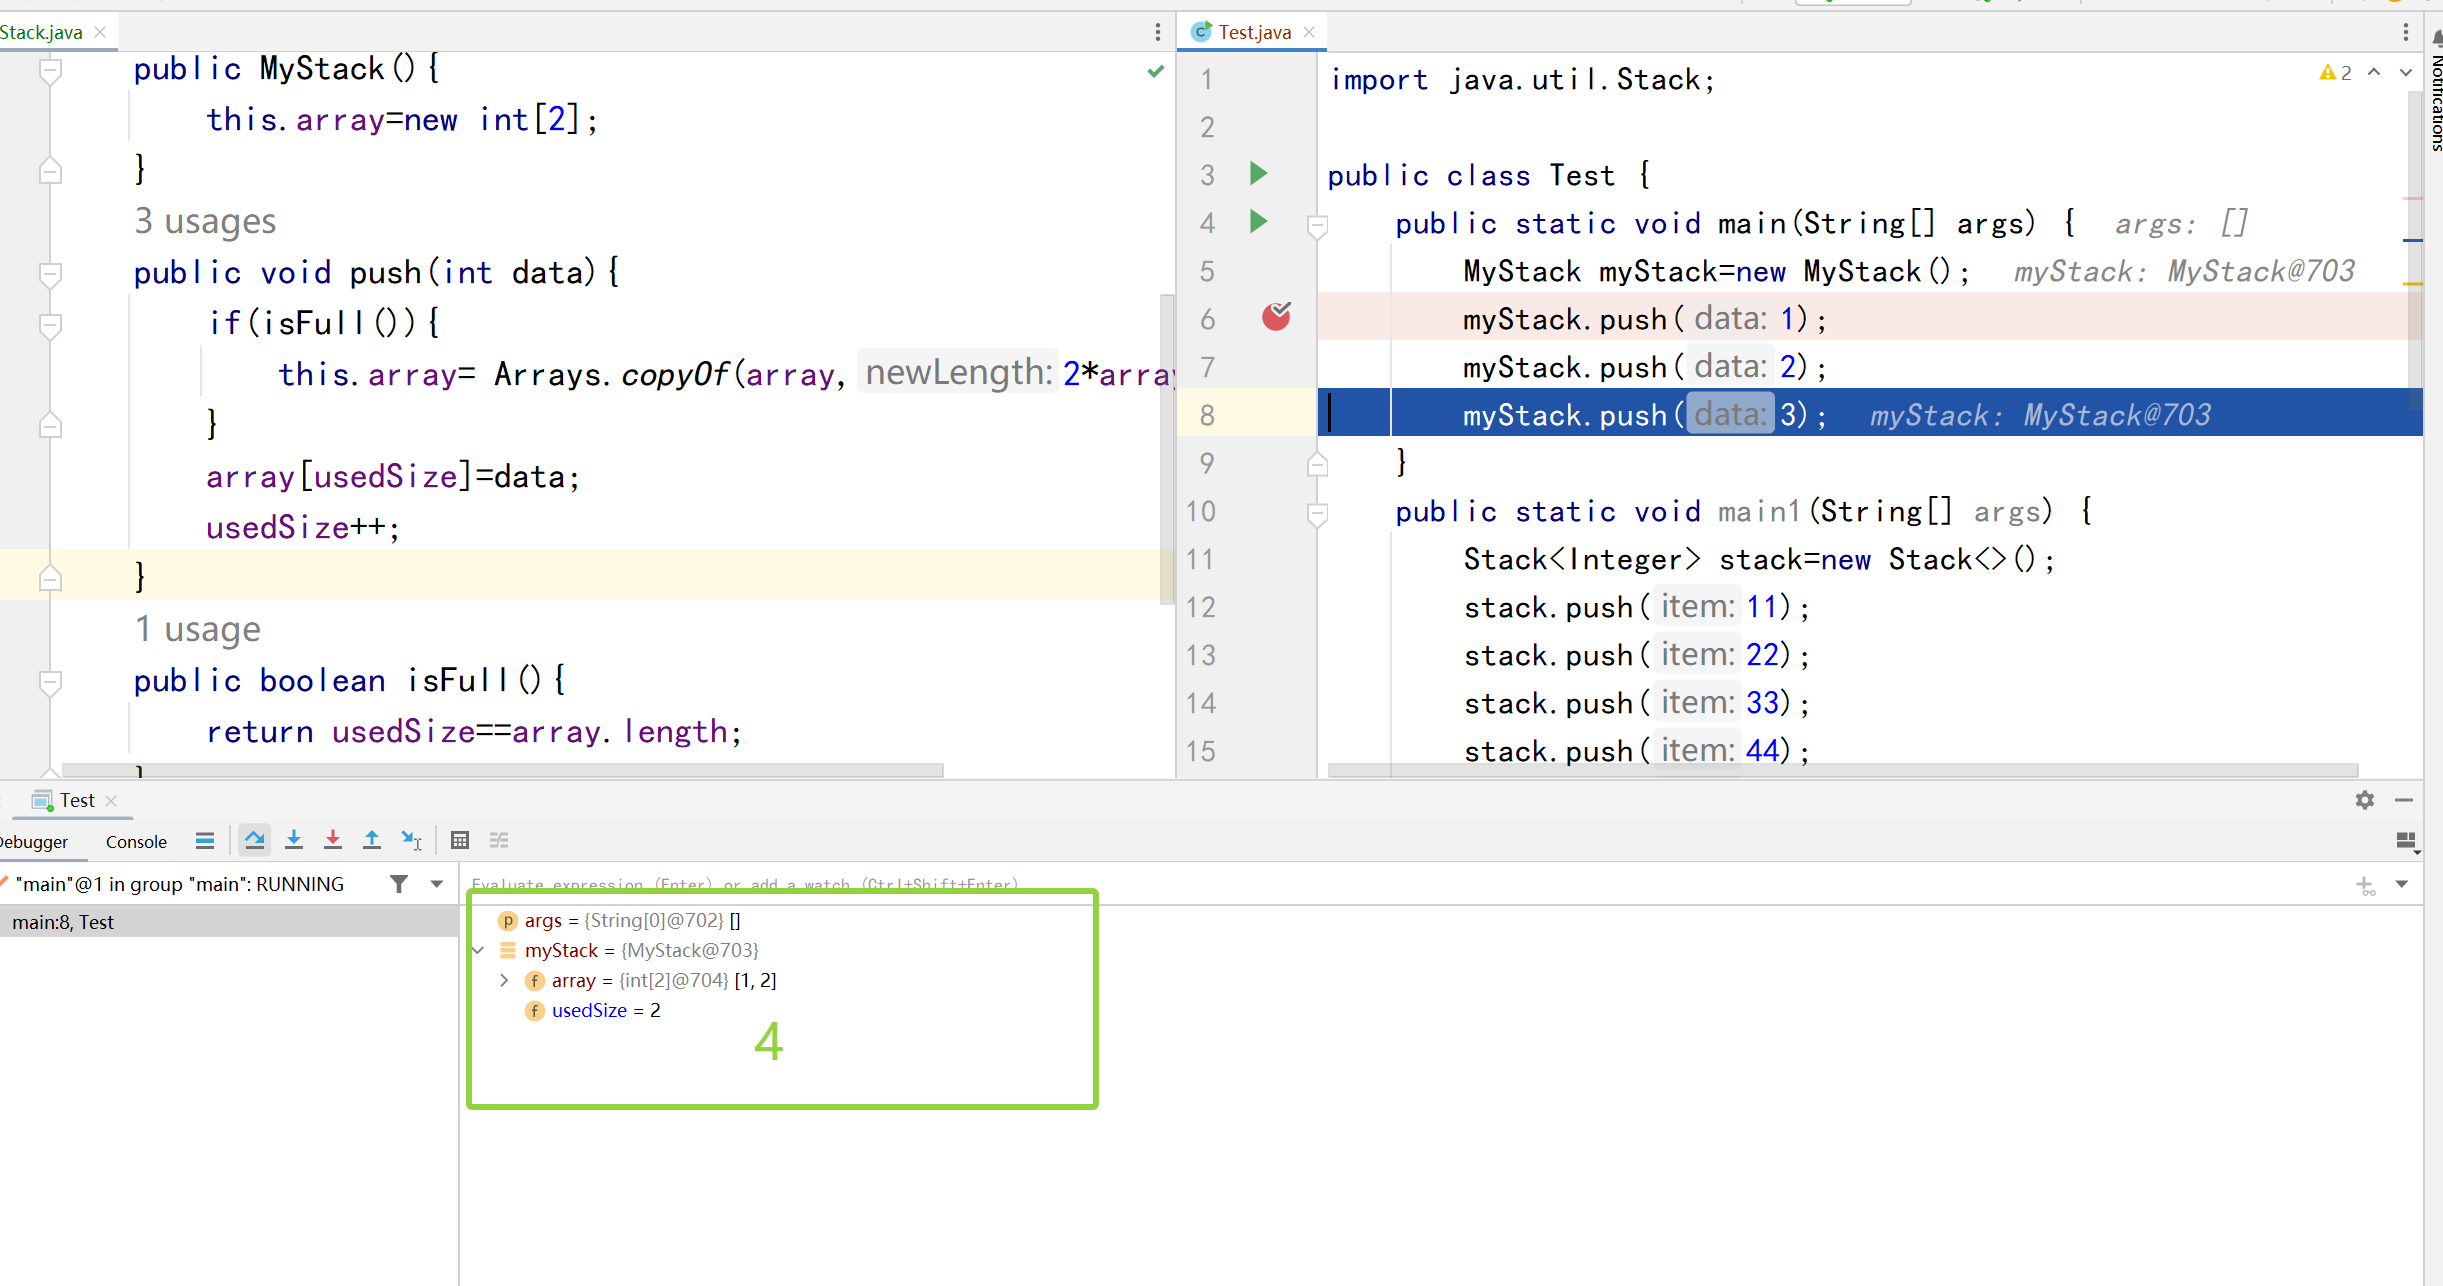Click the Run to Cursor button
Image resolution: width=2443 pixels, height=1286 pixels.
(411, 840)
